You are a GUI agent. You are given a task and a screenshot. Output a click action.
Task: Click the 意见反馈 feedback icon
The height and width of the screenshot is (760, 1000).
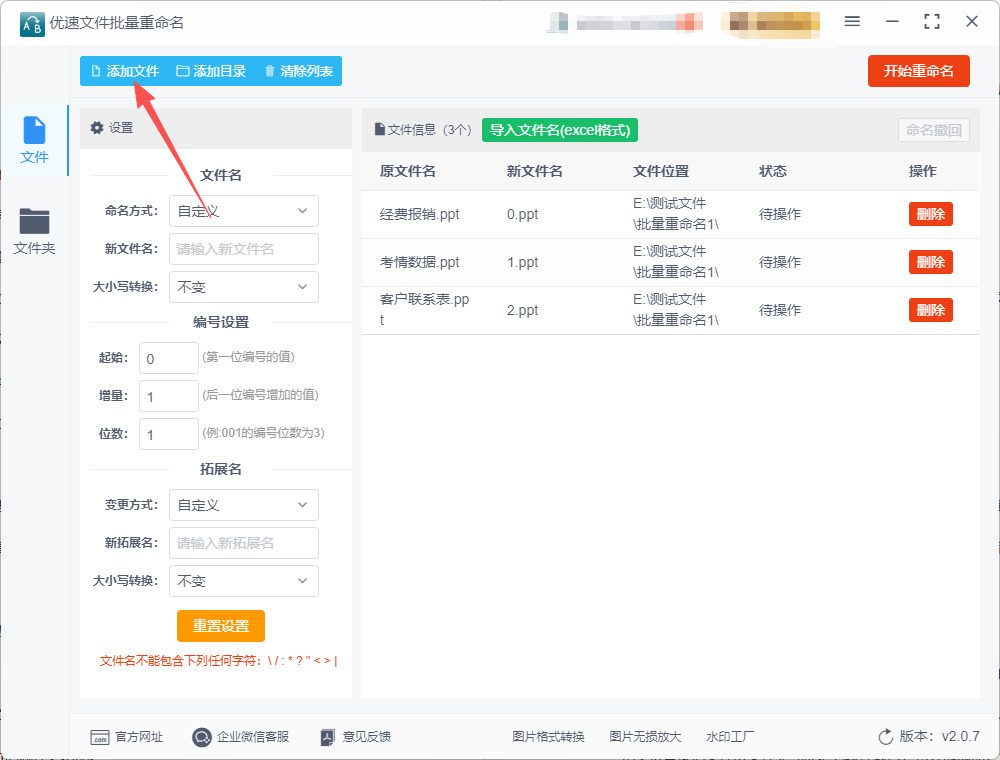point(327,738)
